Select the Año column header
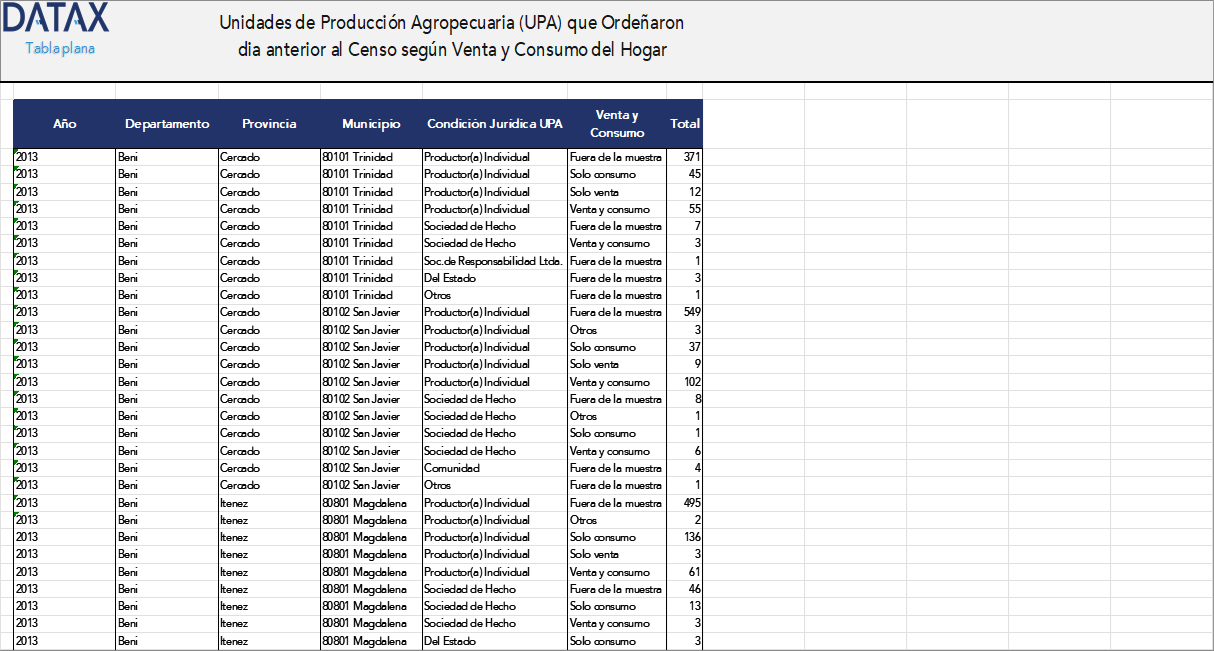The height and width of the screenshot is (651, 1214). pos(65,124)
